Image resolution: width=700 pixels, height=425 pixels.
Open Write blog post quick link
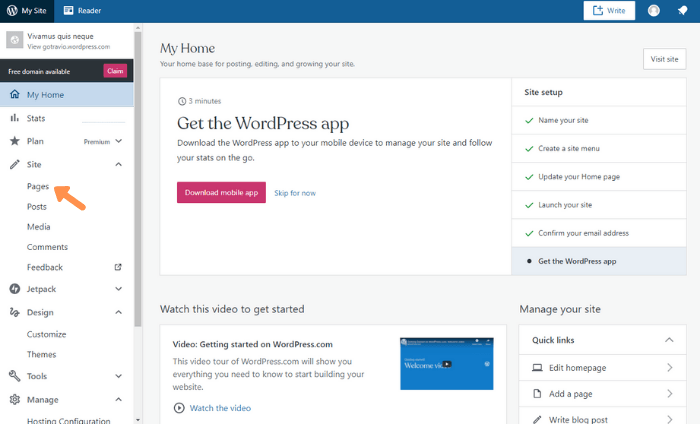coord(602,417)
